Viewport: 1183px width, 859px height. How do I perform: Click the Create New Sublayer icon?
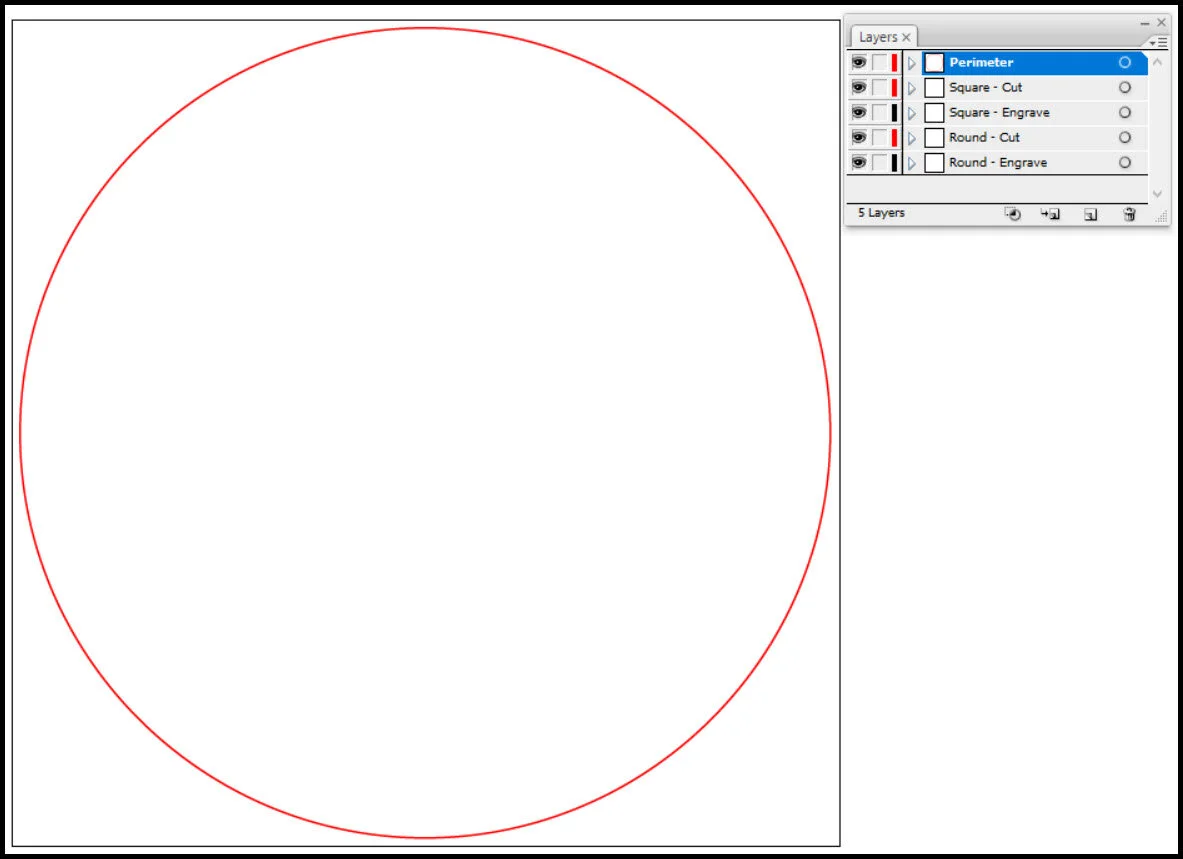tap(1050, 214)
